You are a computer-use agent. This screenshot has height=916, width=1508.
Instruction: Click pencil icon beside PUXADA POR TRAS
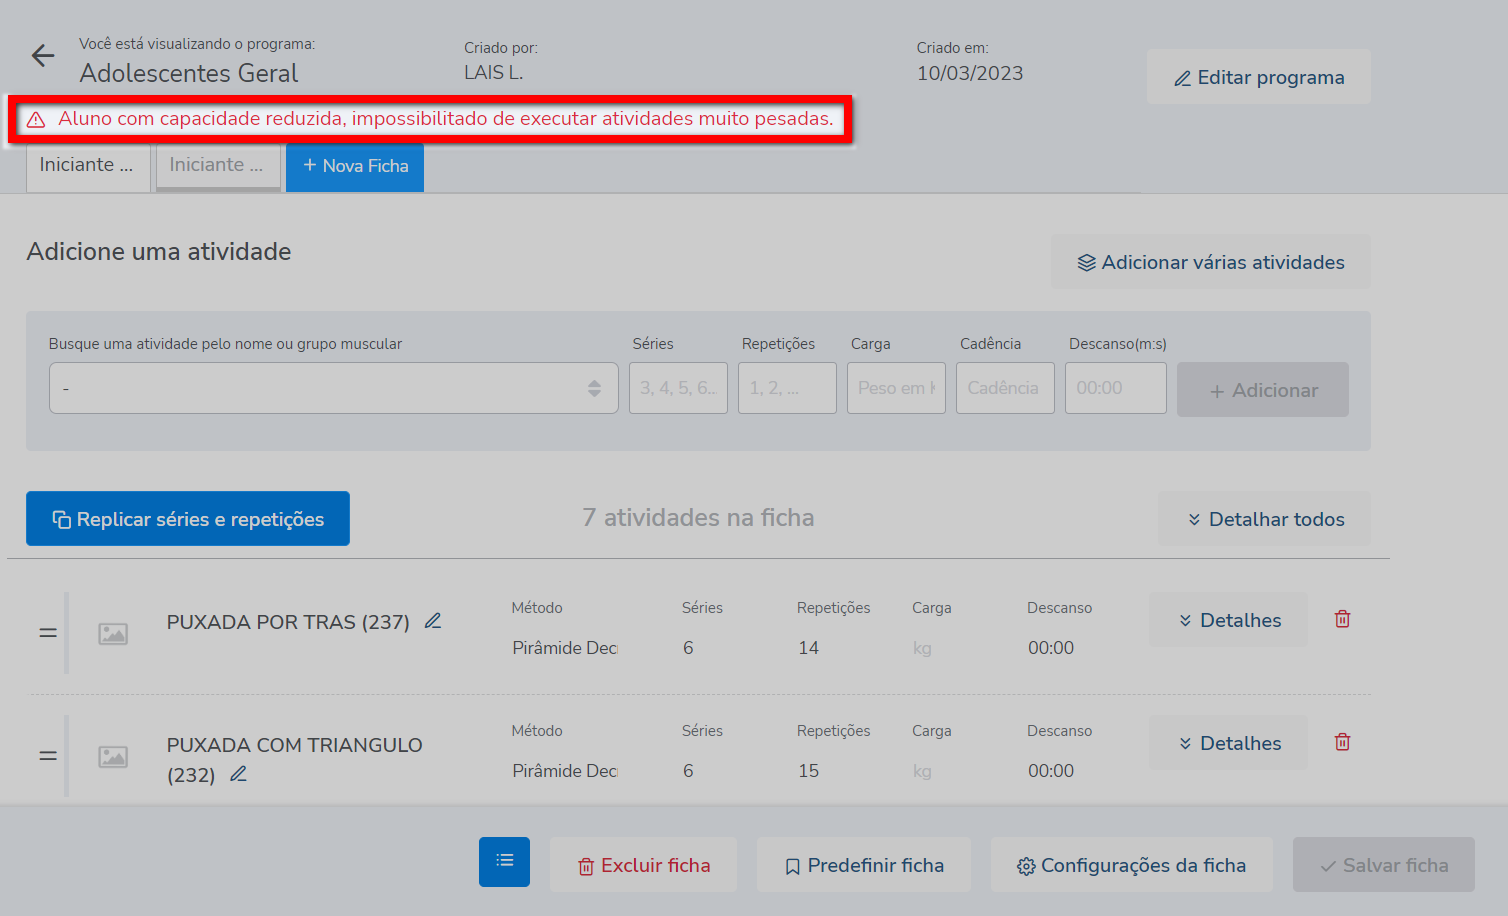tap(433, 621)
